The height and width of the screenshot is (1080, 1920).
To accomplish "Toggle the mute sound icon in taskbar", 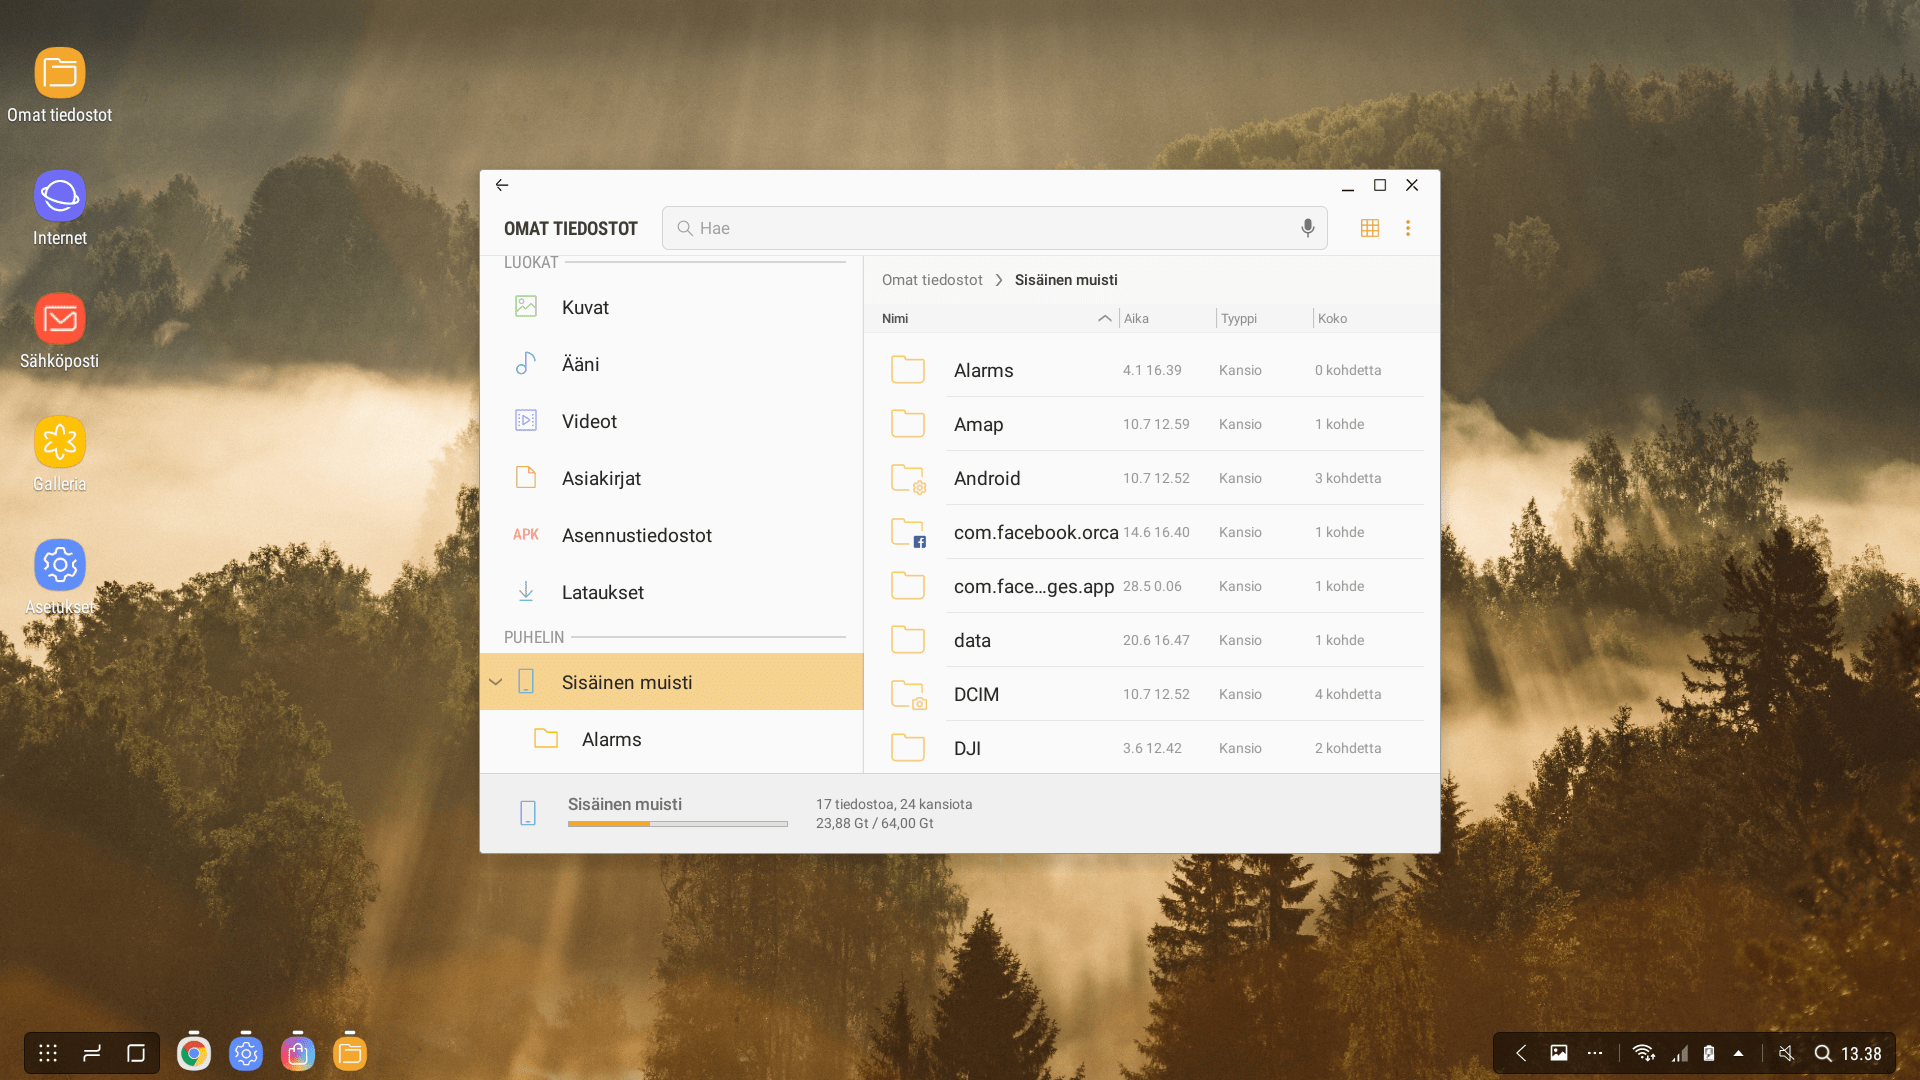I will [x=1786, y=1053].
